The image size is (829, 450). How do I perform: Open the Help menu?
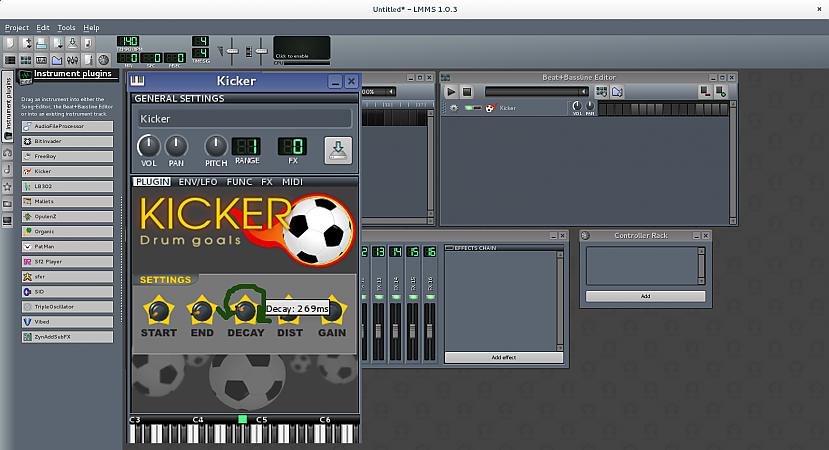(x=91, y=27)
